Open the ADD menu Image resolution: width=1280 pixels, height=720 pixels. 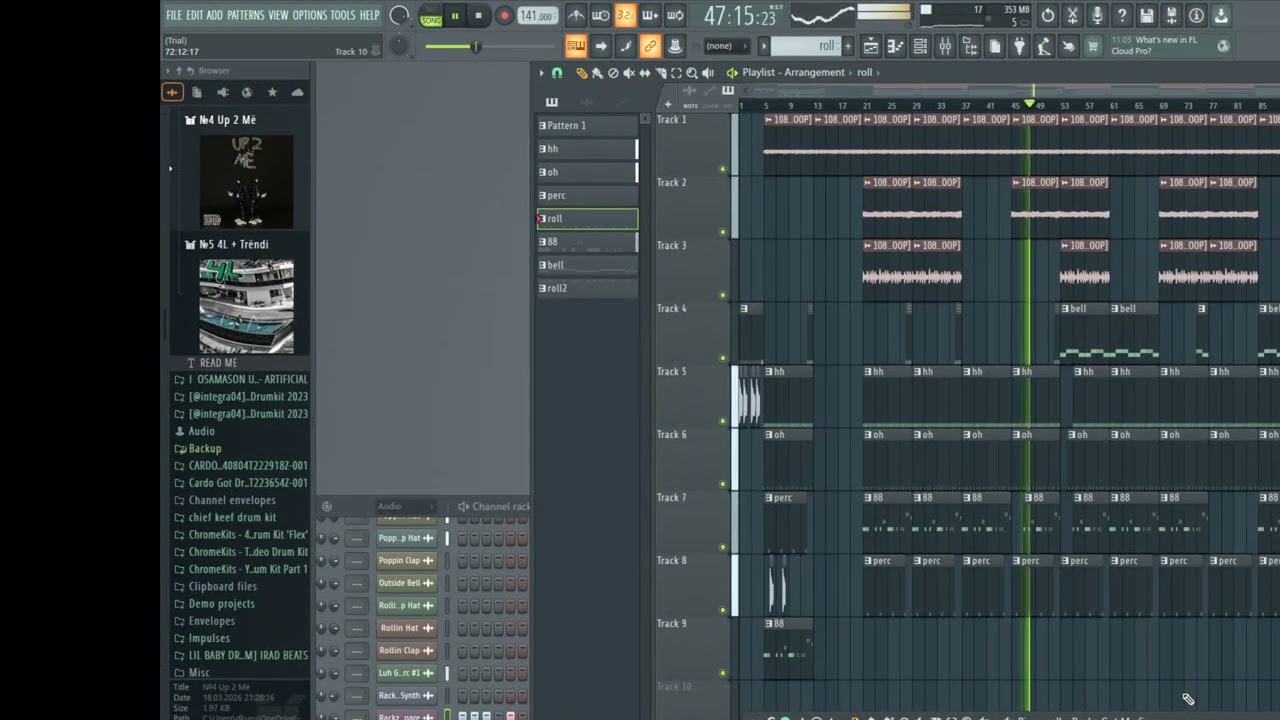pyautogui.click(x=215, y=15)
